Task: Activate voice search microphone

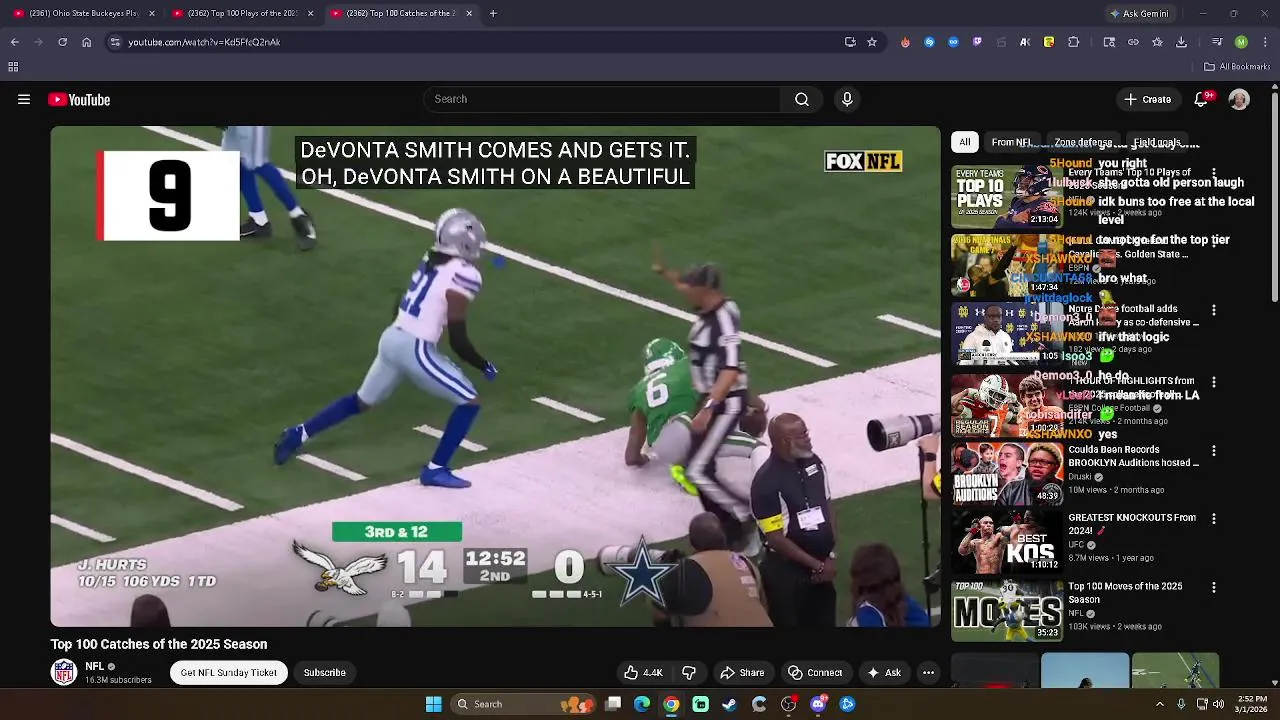Action: 847,99
